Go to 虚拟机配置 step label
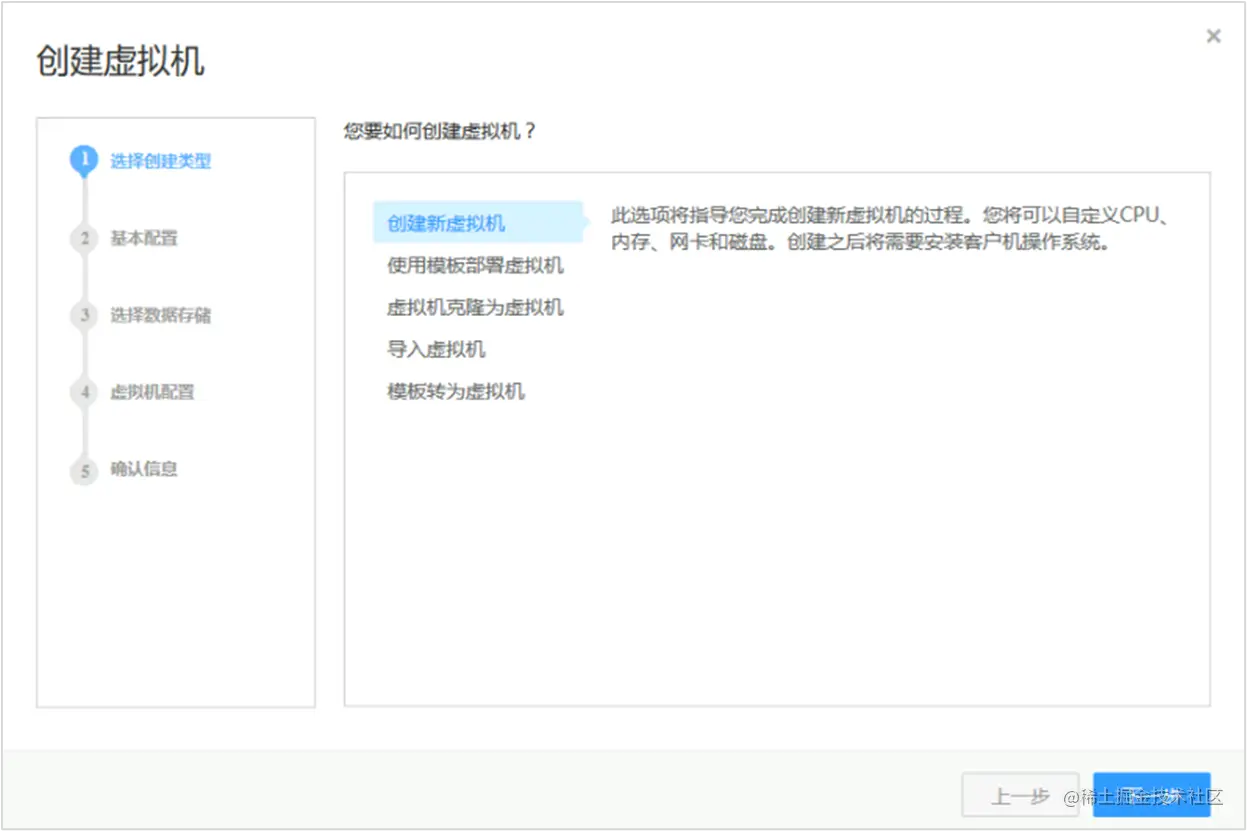This screenshot has width=1247, height=831. click(x=152, y=392)
